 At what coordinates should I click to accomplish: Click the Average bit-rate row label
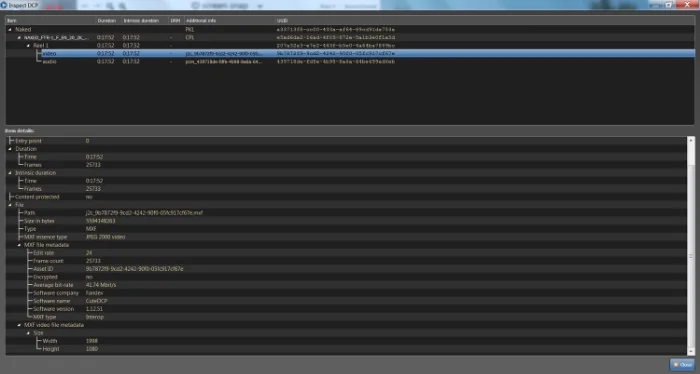click(53, 285)
